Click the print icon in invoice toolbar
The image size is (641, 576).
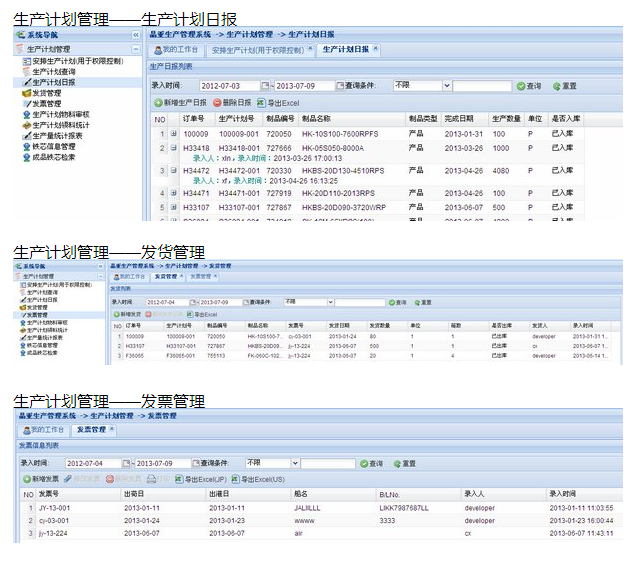[x=151, y=479]
